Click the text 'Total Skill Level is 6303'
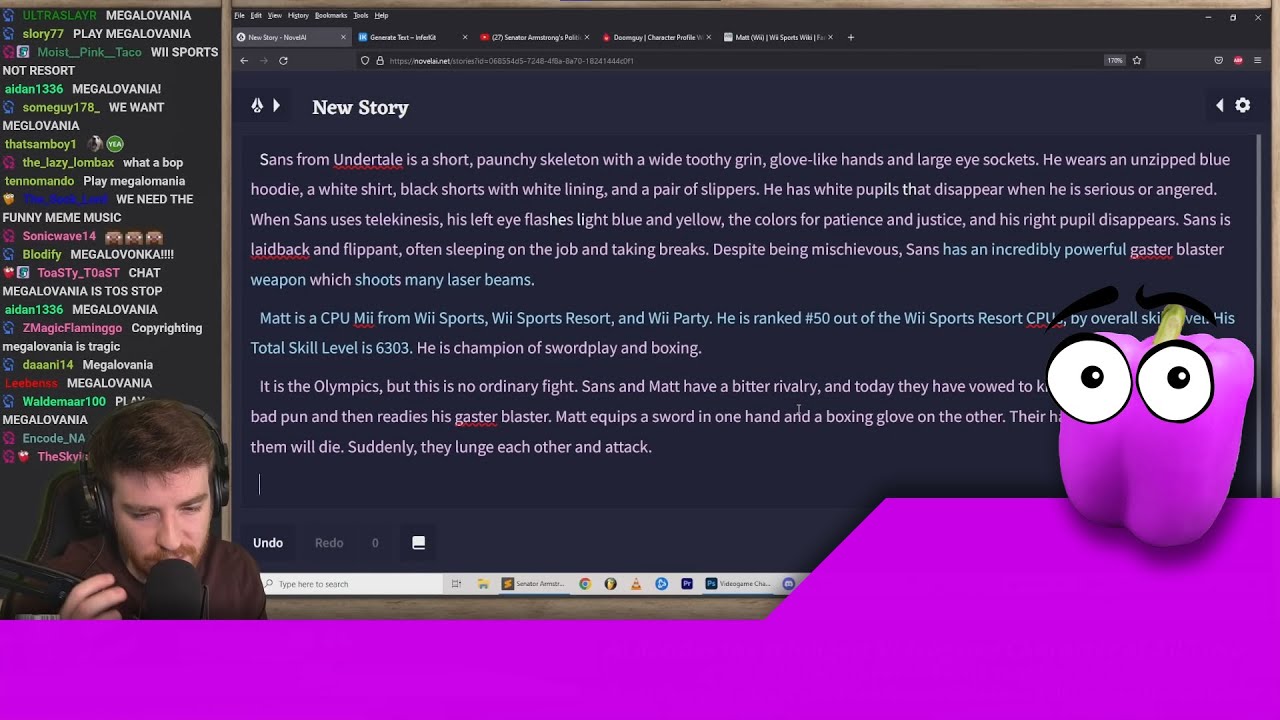Image resolution: width=1280 pixels, height=720 pixels. (x=330, y=348)
